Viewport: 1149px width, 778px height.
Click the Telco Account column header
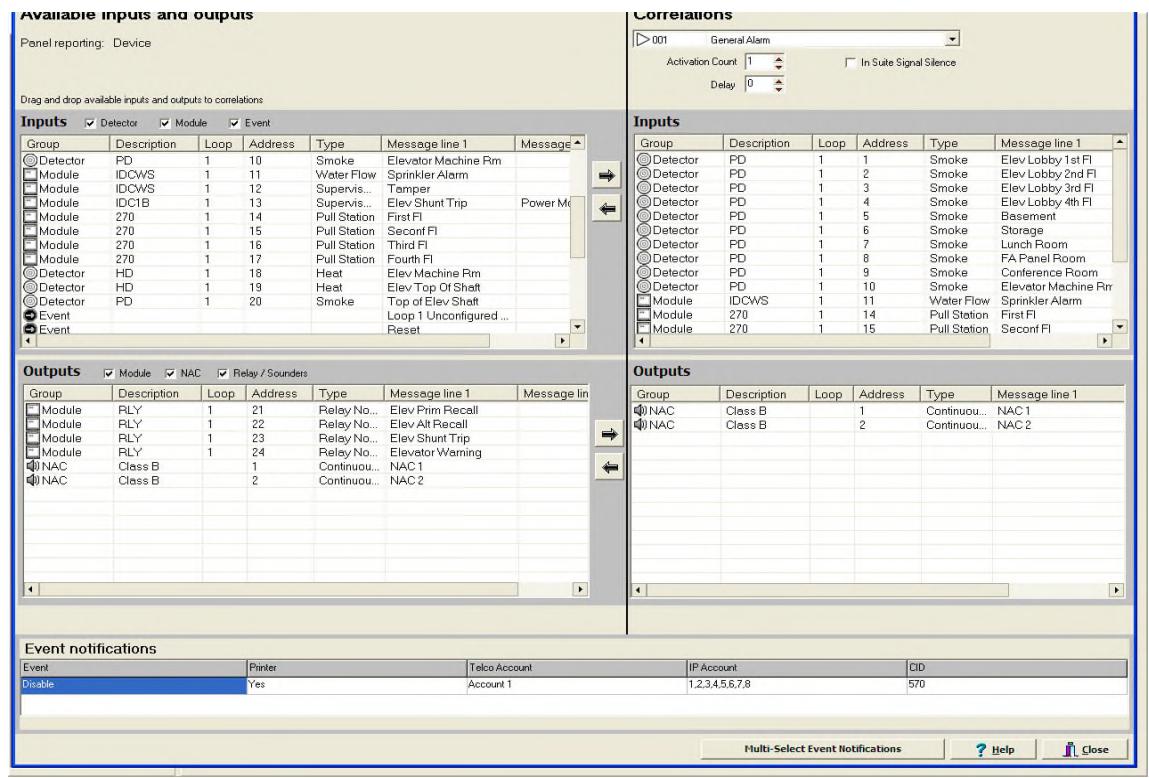click(x=577, y=667)
